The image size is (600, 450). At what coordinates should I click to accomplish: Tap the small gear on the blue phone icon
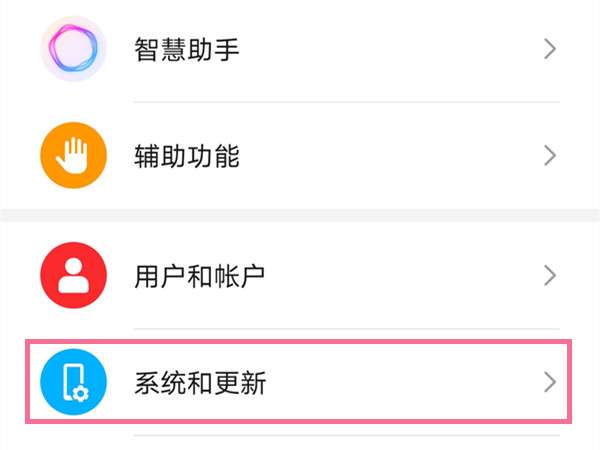click(83, 391)
